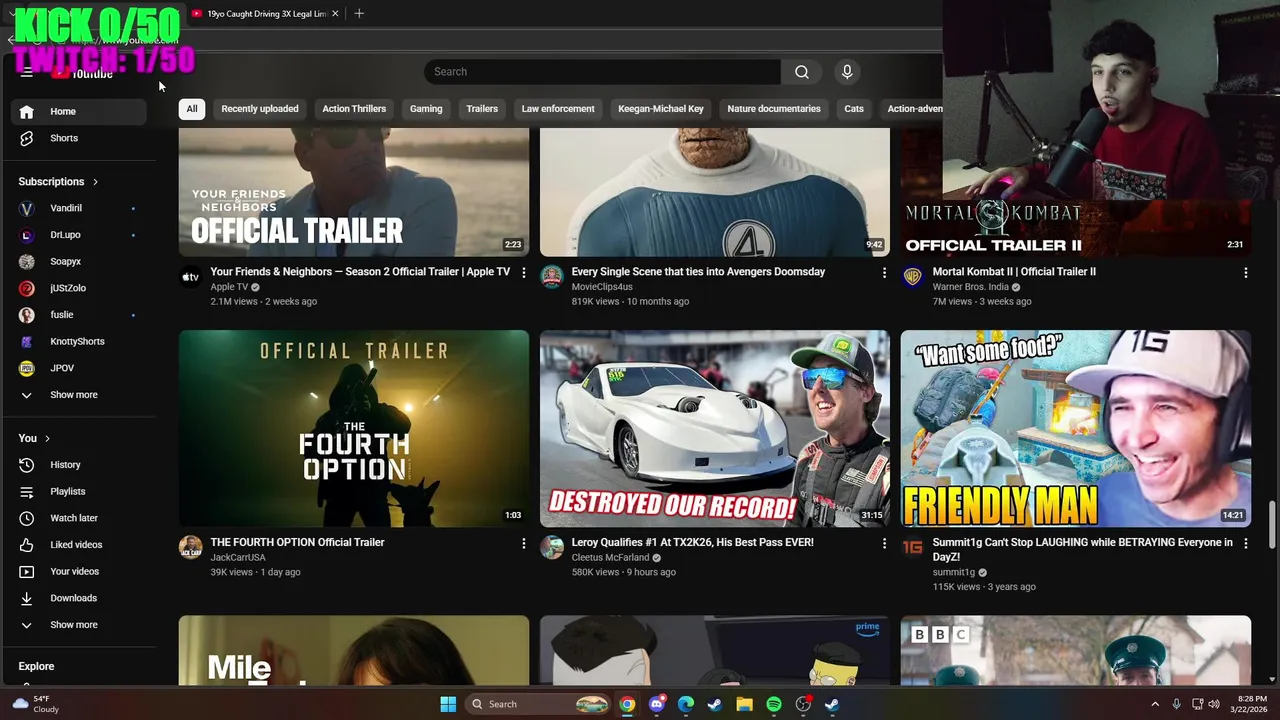Screen dimensions: 1280x720
Task: Click the search magnifier button
Action: coord(802,72)
